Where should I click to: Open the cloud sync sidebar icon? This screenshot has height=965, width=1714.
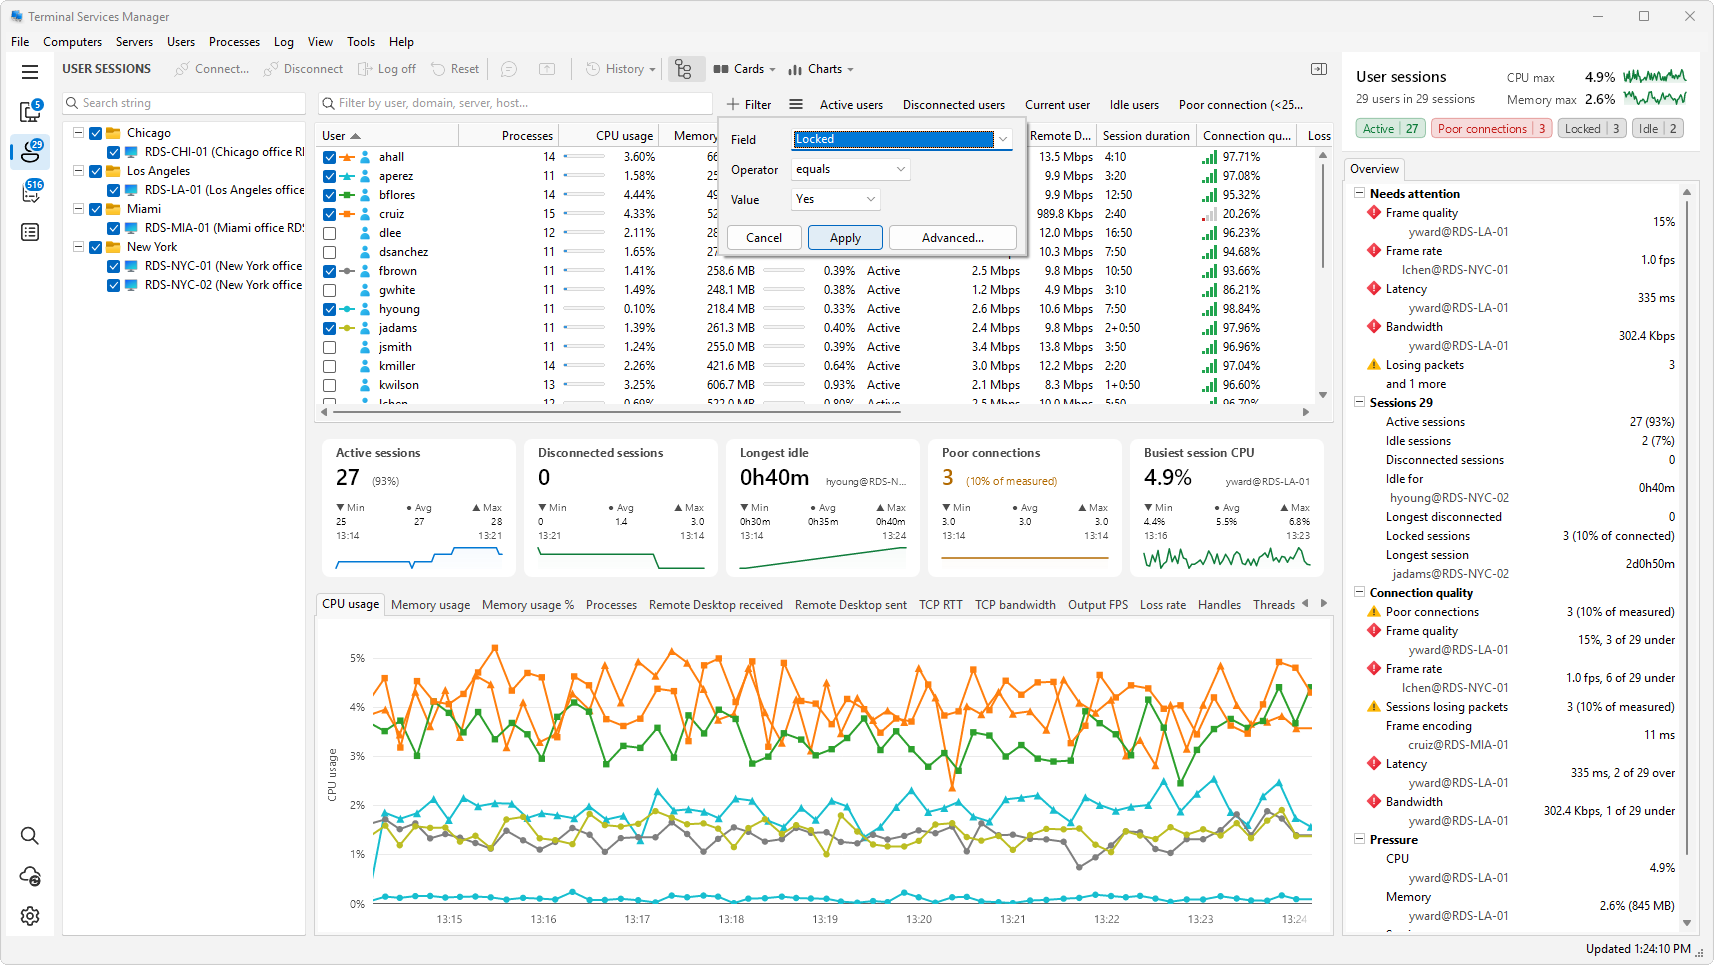point(30,876)
